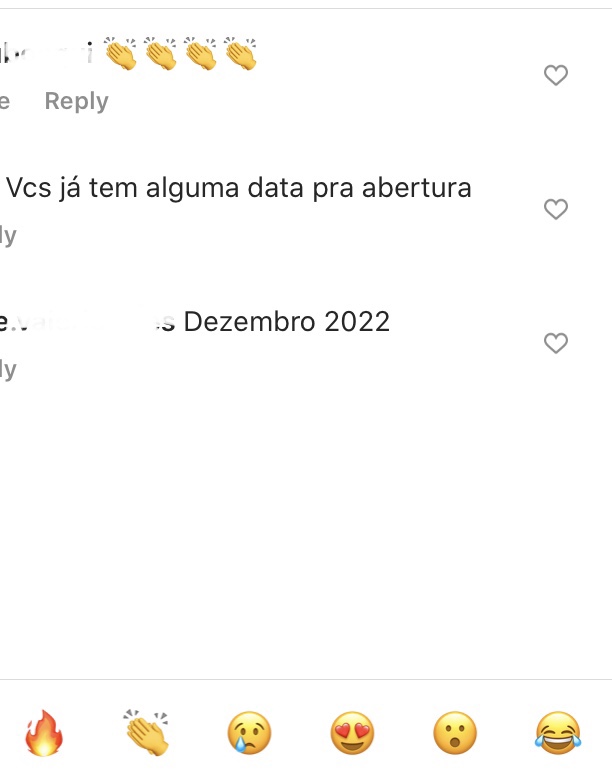The height and width of the screenshot is (780, 612).
Task: Reply under "Vcs já tem alguma data" comment
Action: [x=8, y=235]
